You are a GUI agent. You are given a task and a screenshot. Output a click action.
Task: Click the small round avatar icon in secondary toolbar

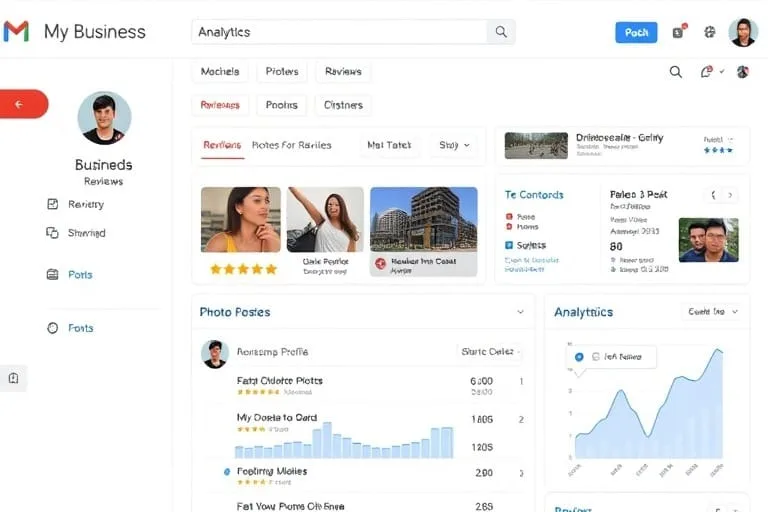[743, 72]
